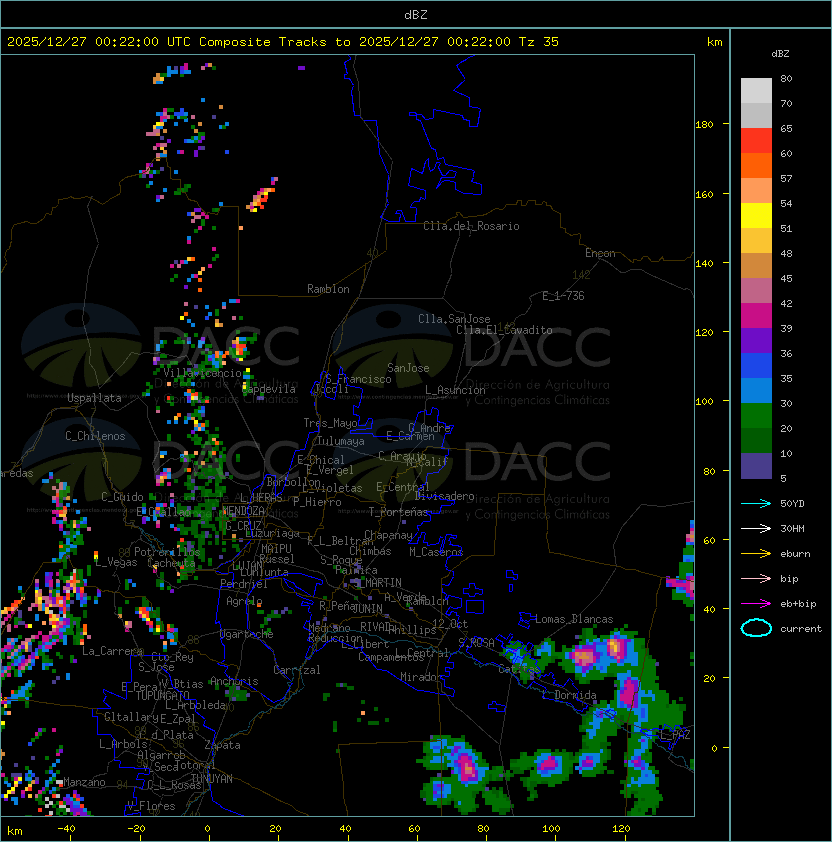Click the '100' tick on horizontal km axis
The image size is (832, 842).
point(552,829)
